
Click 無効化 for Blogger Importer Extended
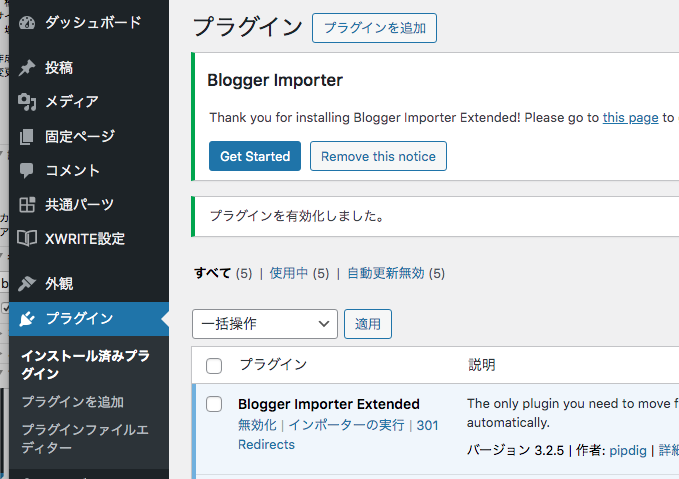257,425
